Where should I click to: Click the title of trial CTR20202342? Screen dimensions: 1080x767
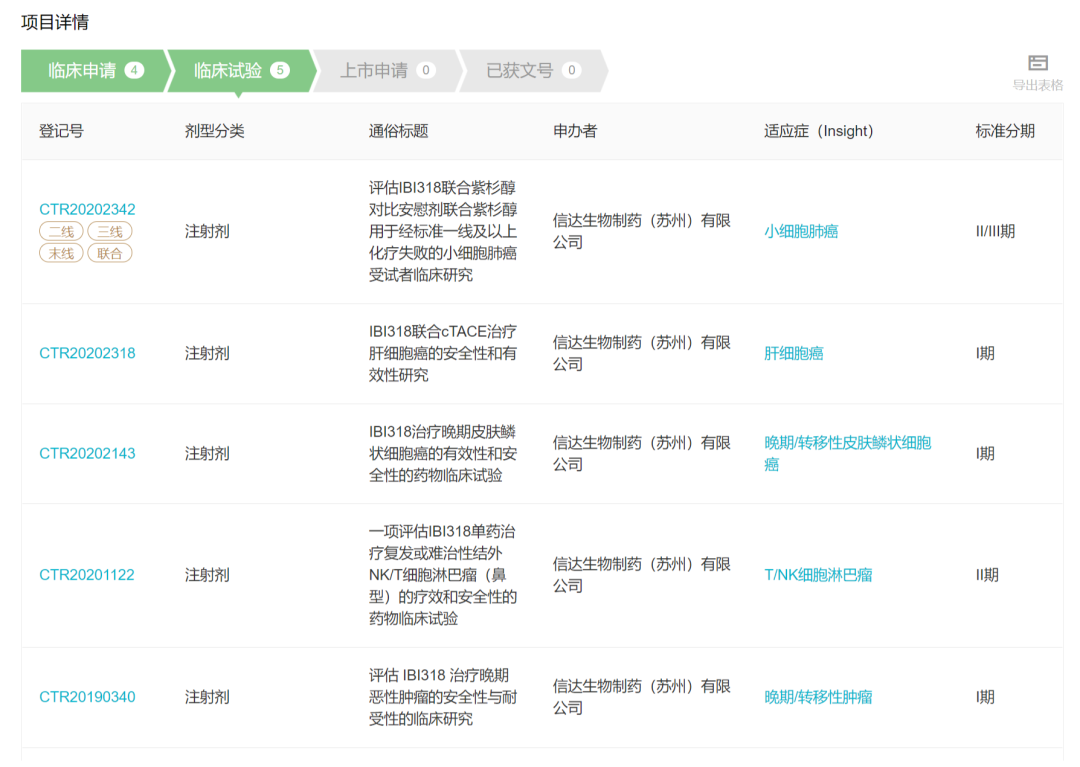click(x=443, y=231)
